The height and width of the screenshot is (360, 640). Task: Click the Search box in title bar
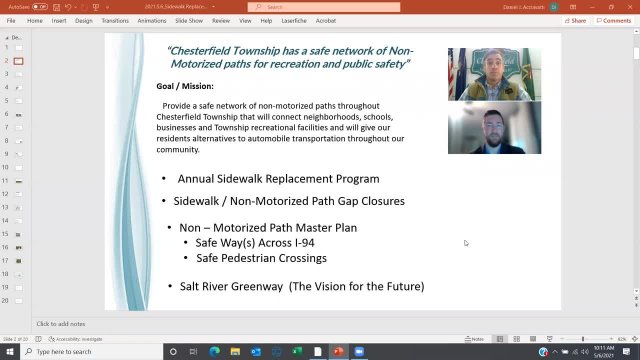324,7
